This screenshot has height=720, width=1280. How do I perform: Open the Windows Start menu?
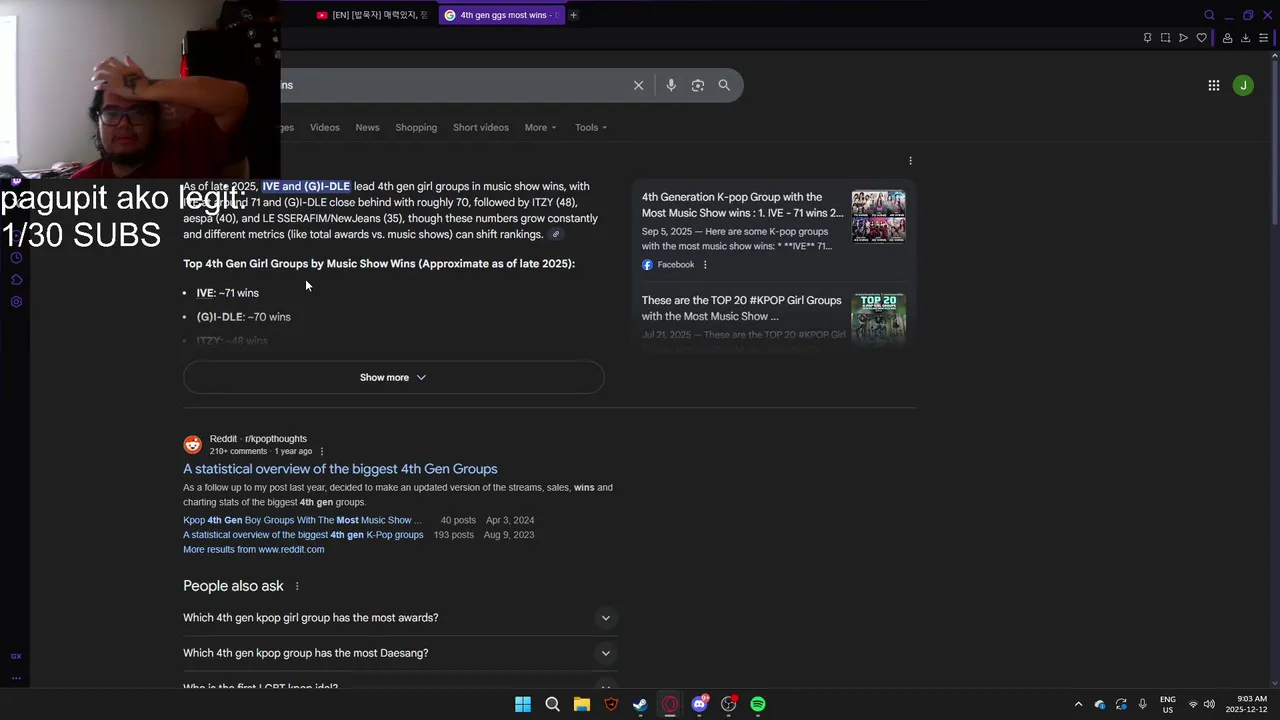523,704
